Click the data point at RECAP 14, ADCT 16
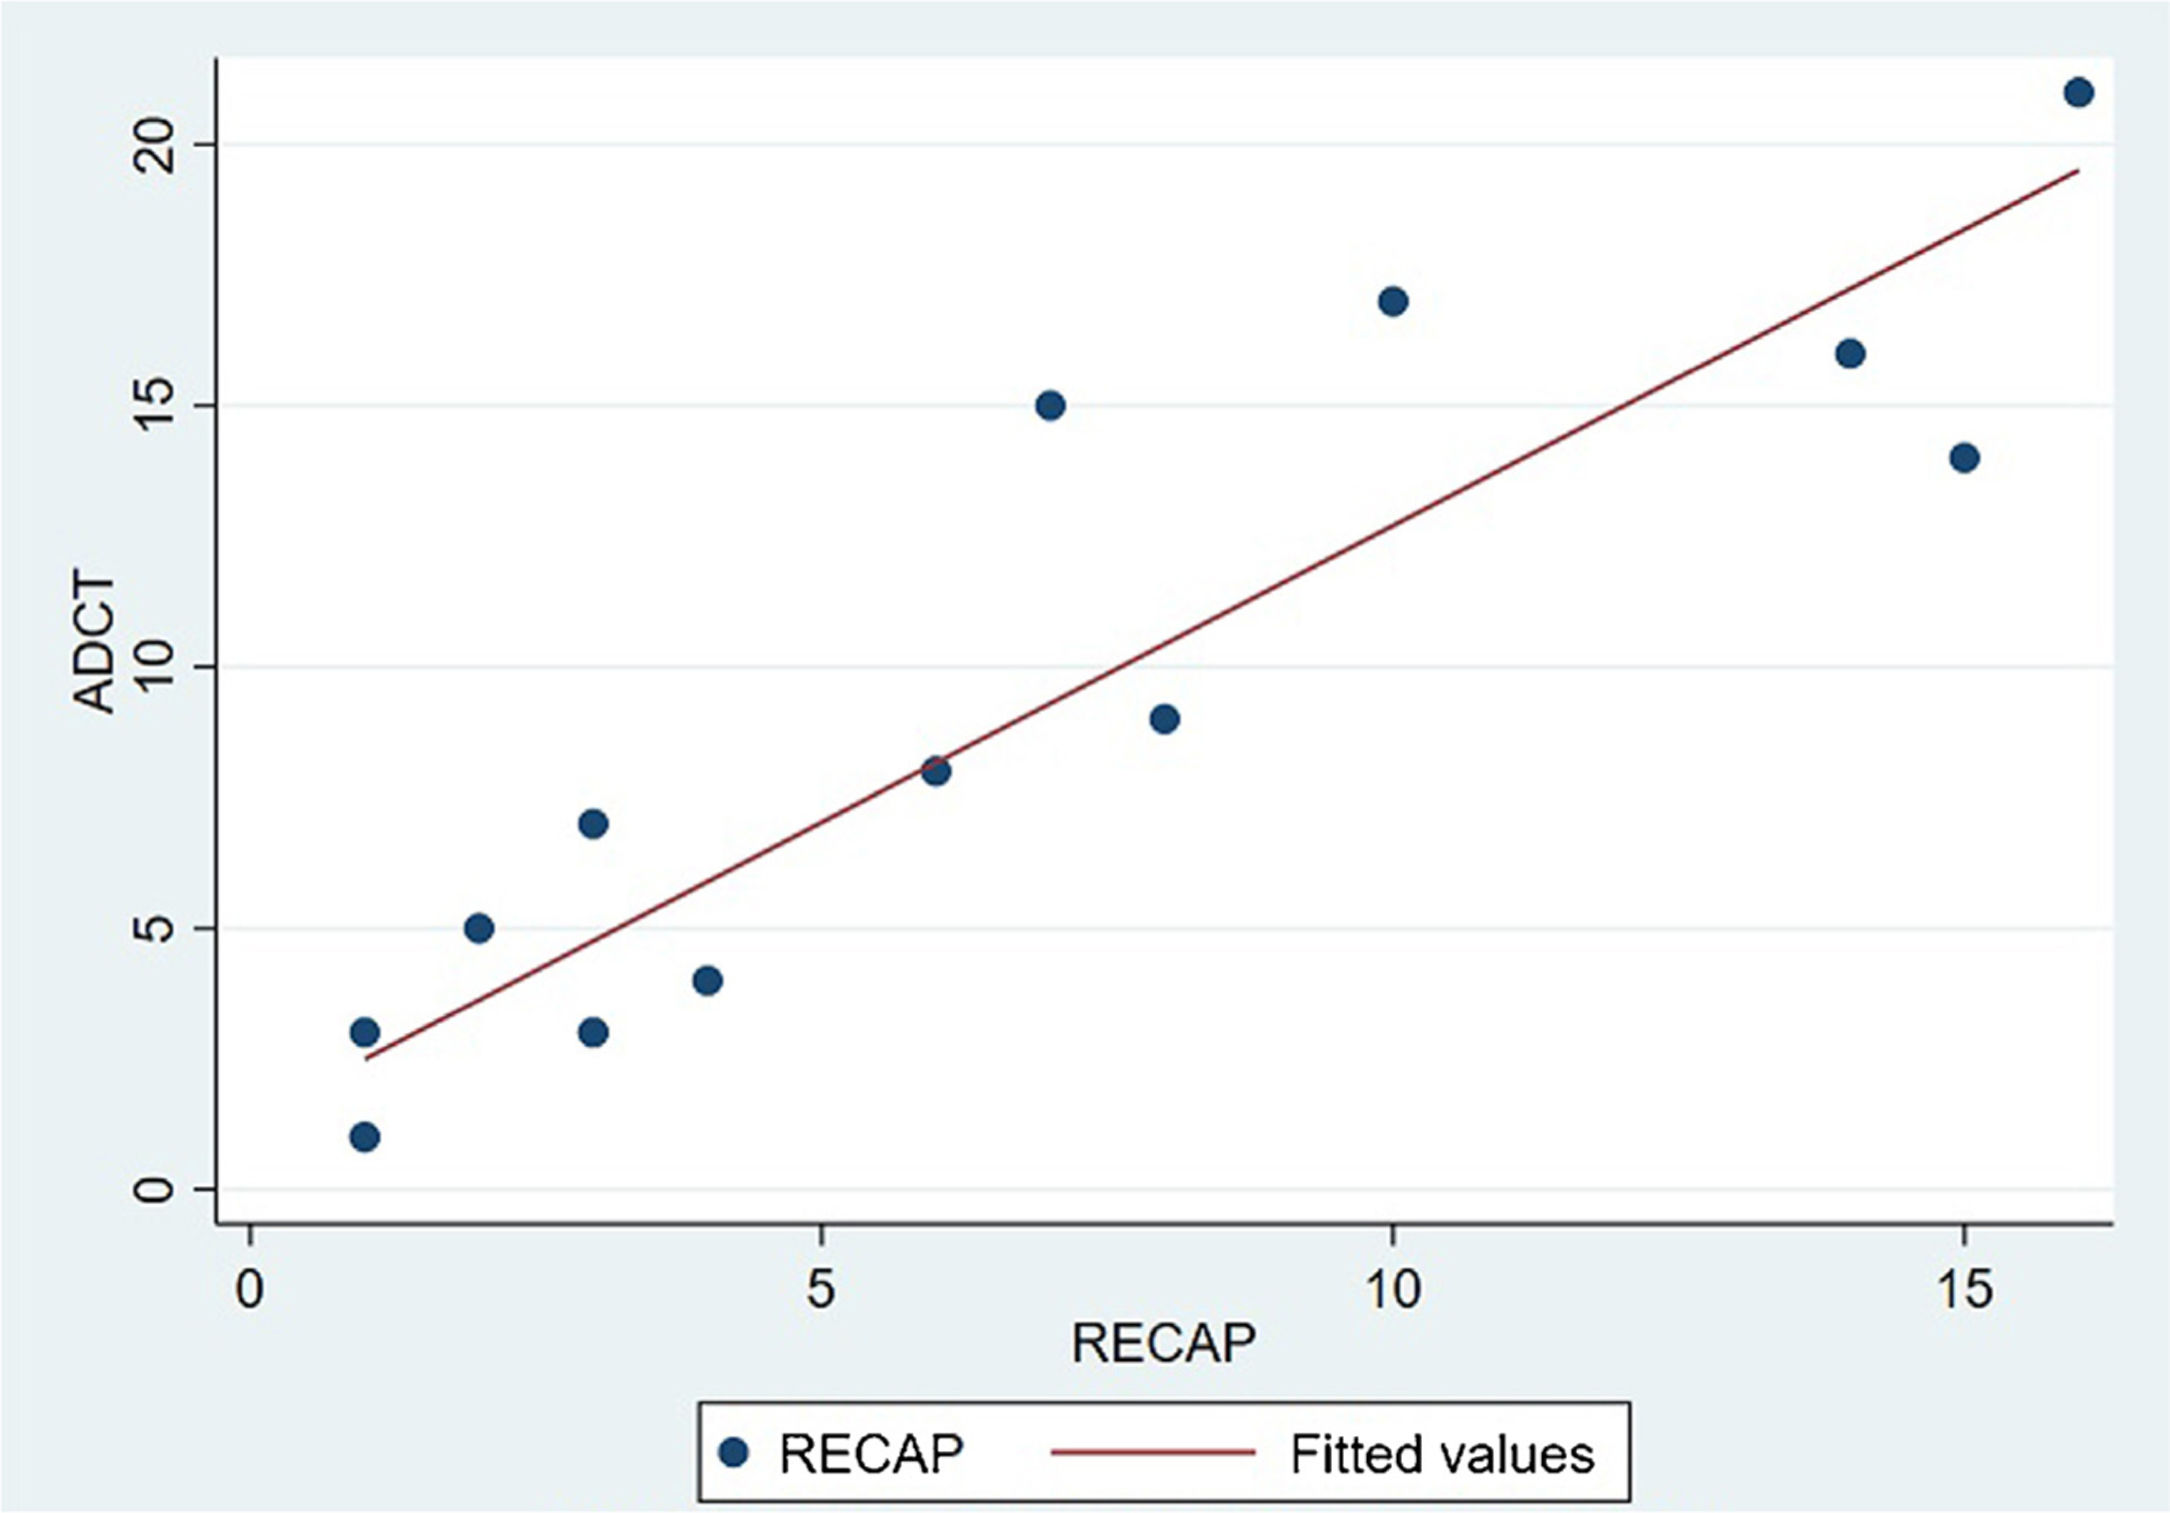Screen dimensions: 2170x1513 pyautogui.click(x=1850, y=354)
